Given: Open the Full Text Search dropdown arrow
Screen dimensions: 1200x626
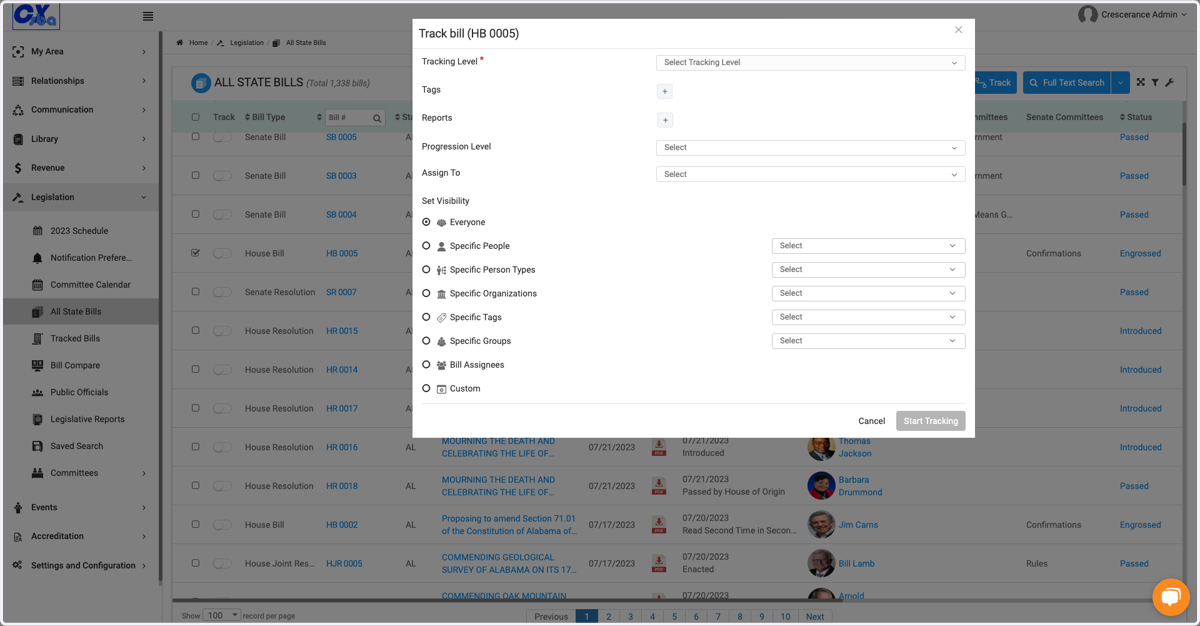Looking at the screenshot, I should pyautogui.click(x=1121, y=83).
